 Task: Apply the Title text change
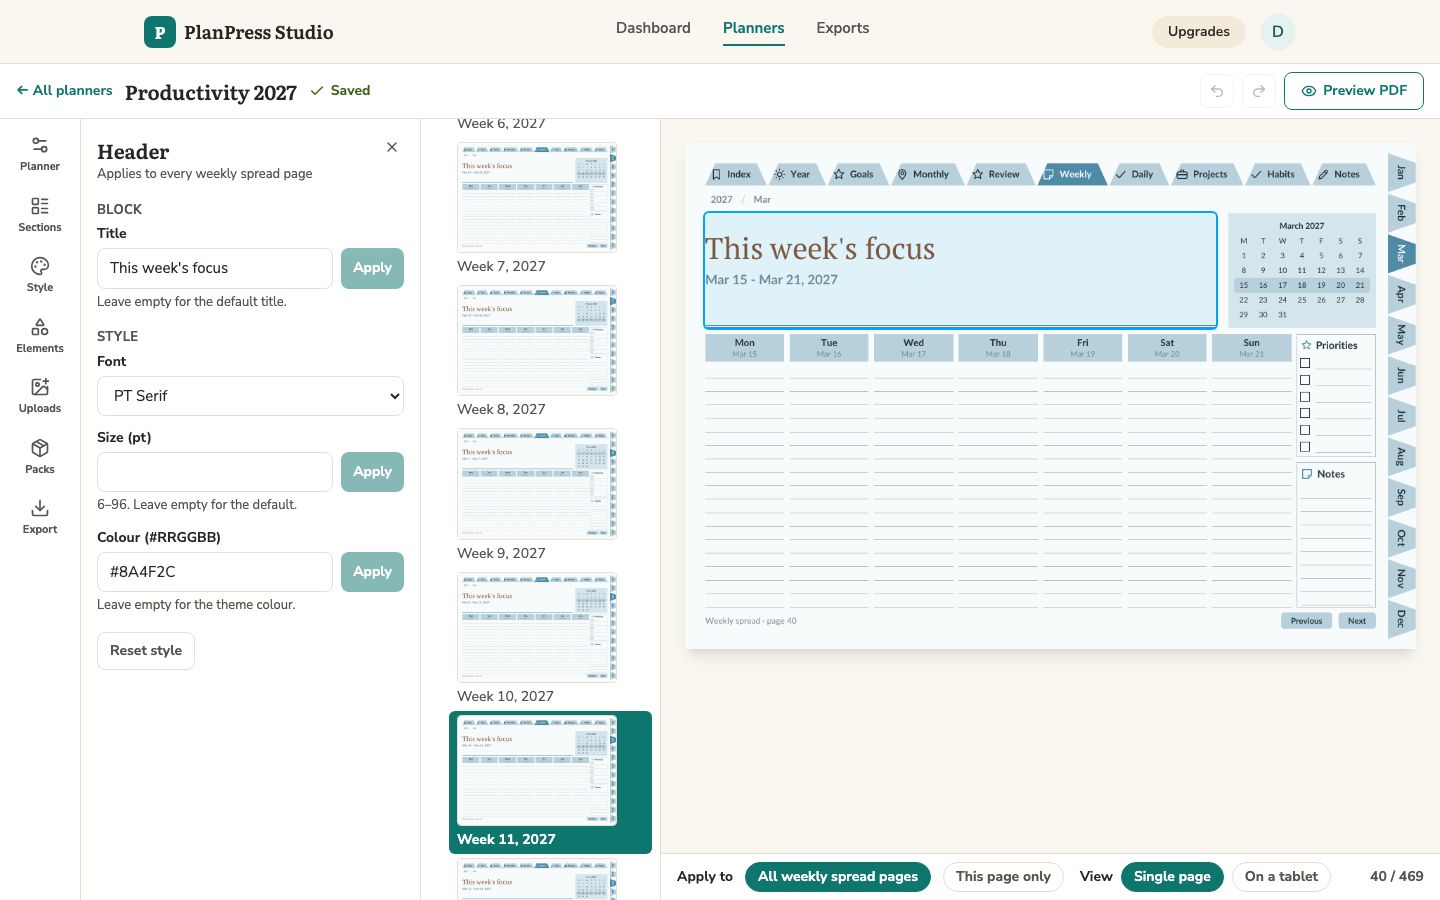372,268
